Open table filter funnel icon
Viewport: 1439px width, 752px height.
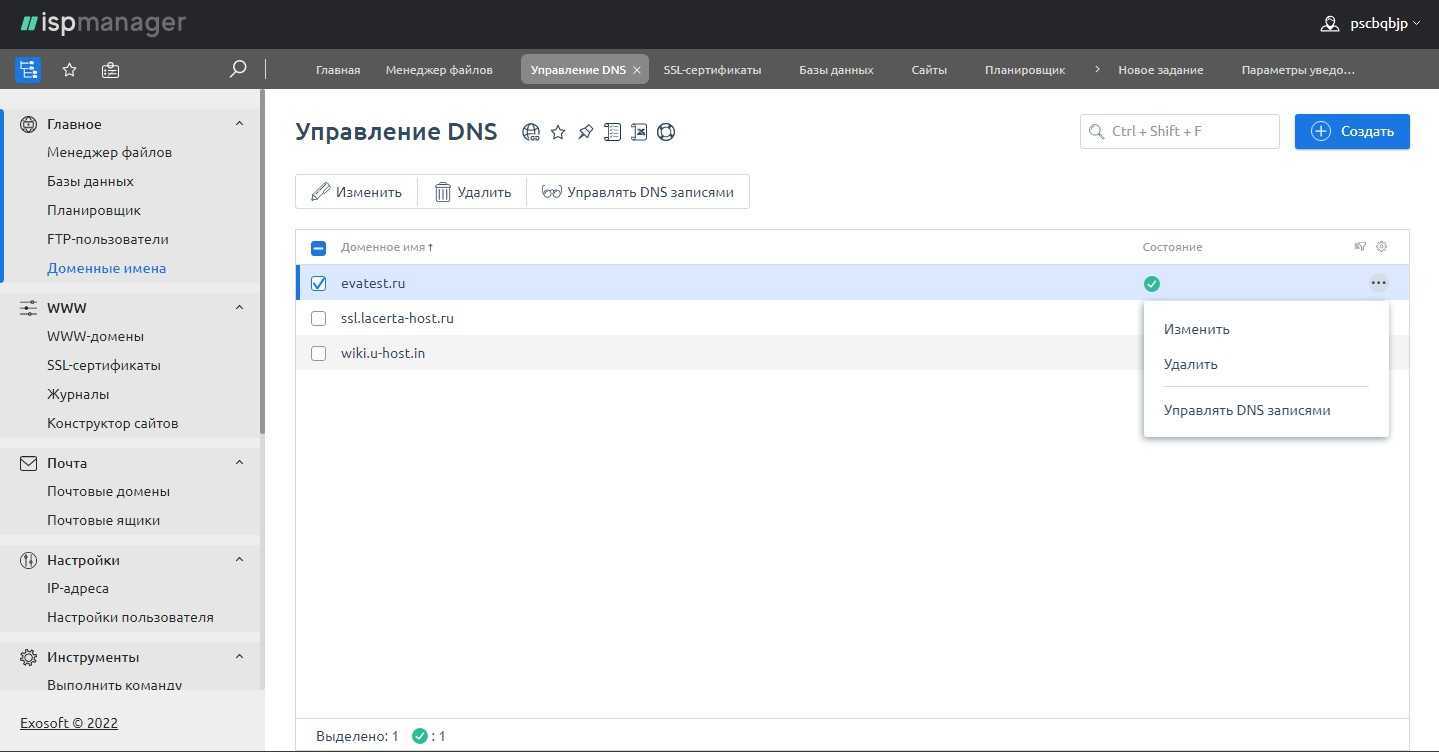coord(1360,247)
